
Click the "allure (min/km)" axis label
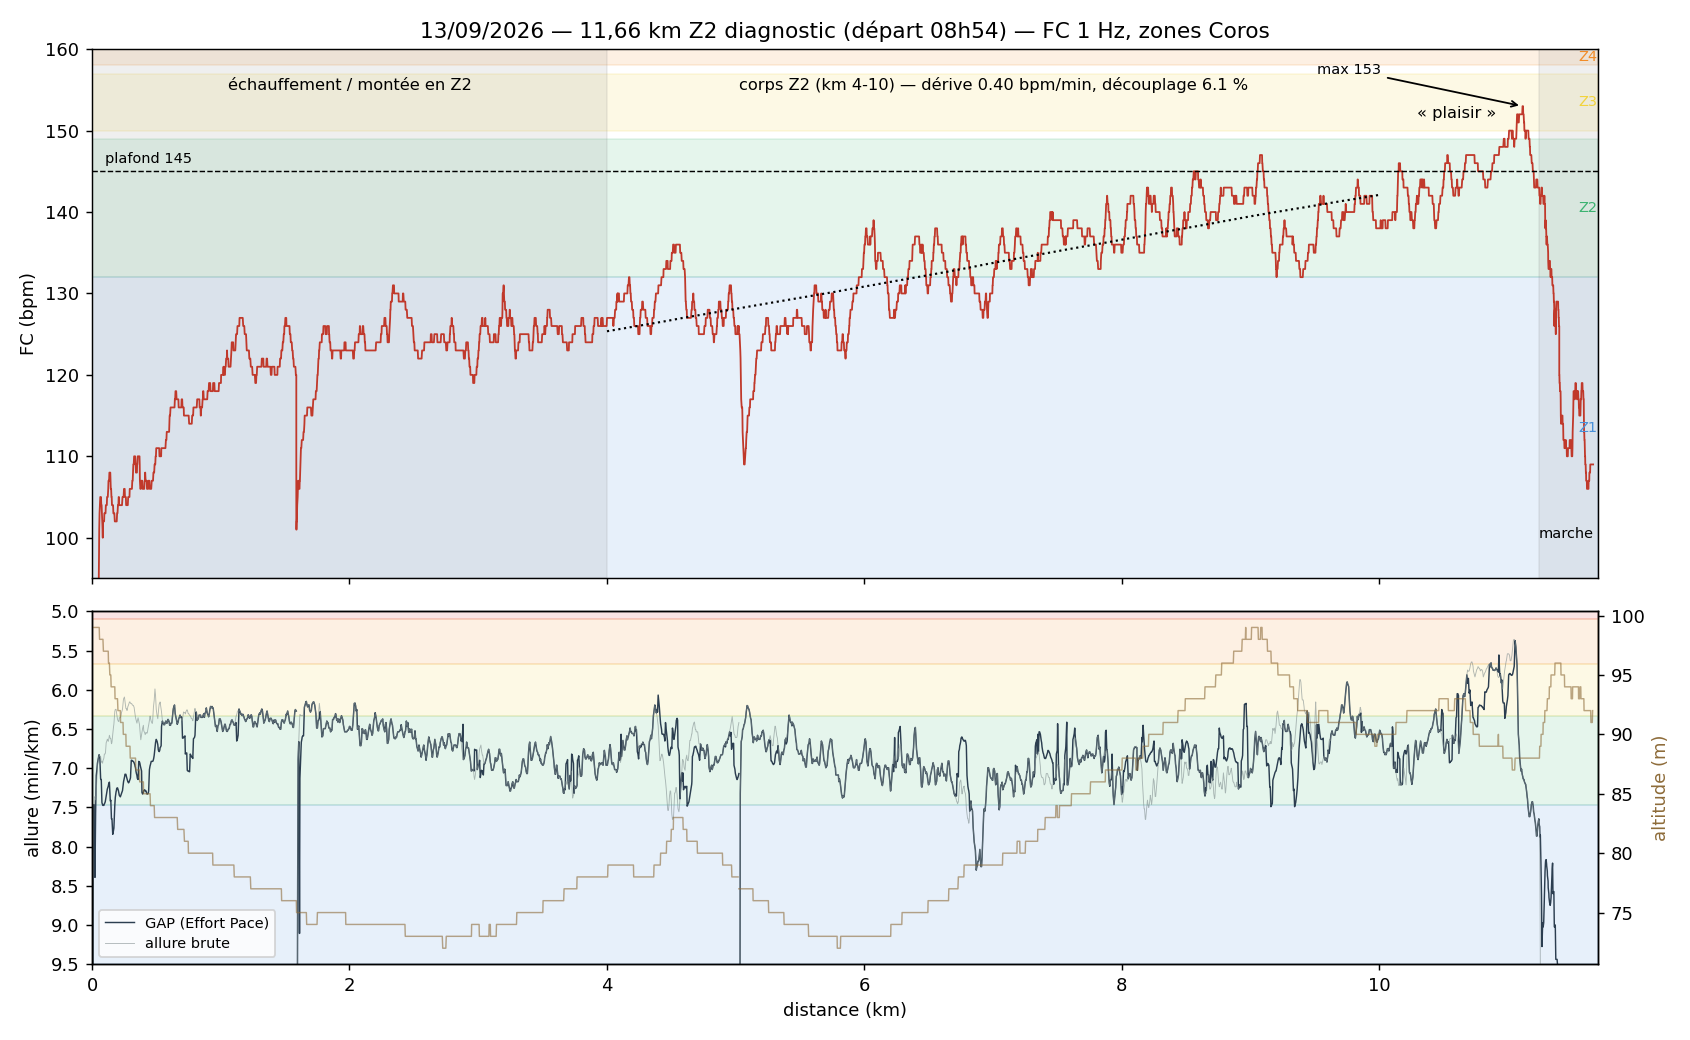(32, 788)
